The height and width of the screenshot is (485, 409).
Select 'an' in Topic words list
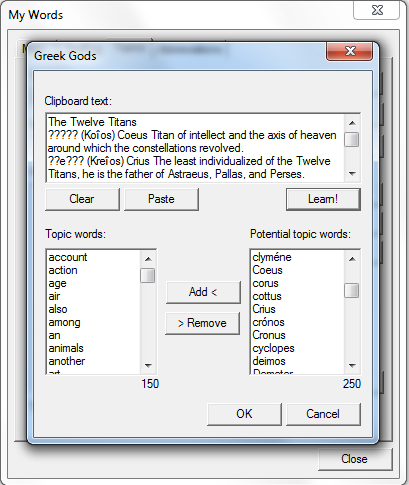pyautogui.click(x=93, y=335)
